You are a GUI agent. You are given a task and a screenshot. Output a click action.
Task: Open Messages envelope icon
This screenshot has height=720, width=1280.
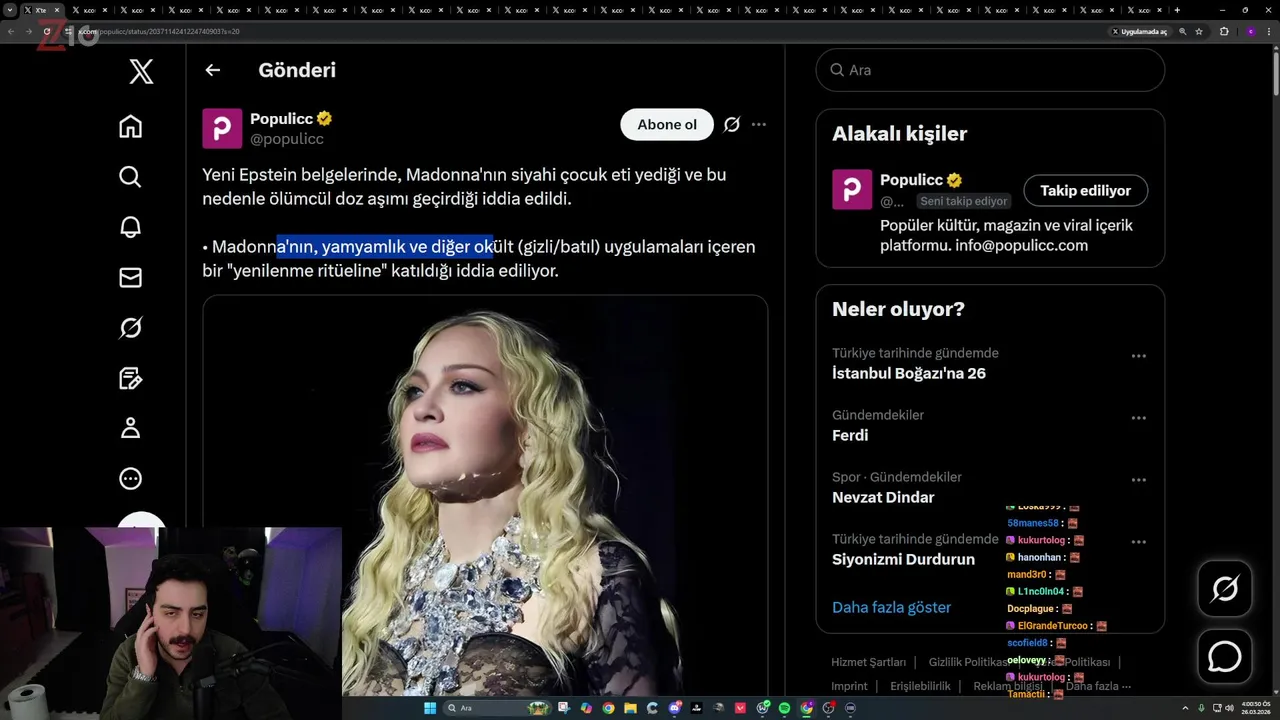[x=130, y=277]
